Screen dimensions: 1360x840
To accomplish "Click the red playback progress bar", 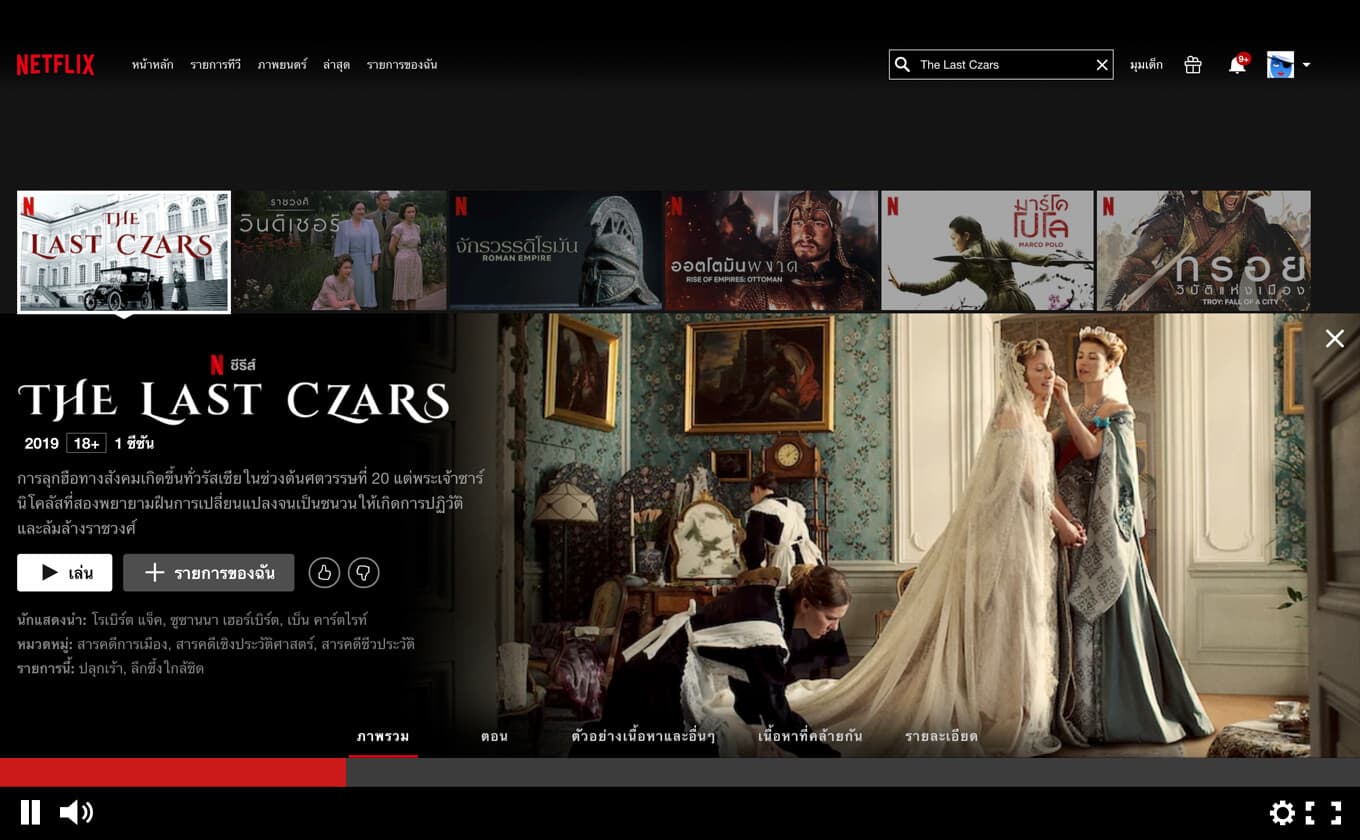I will pos(173,772).
